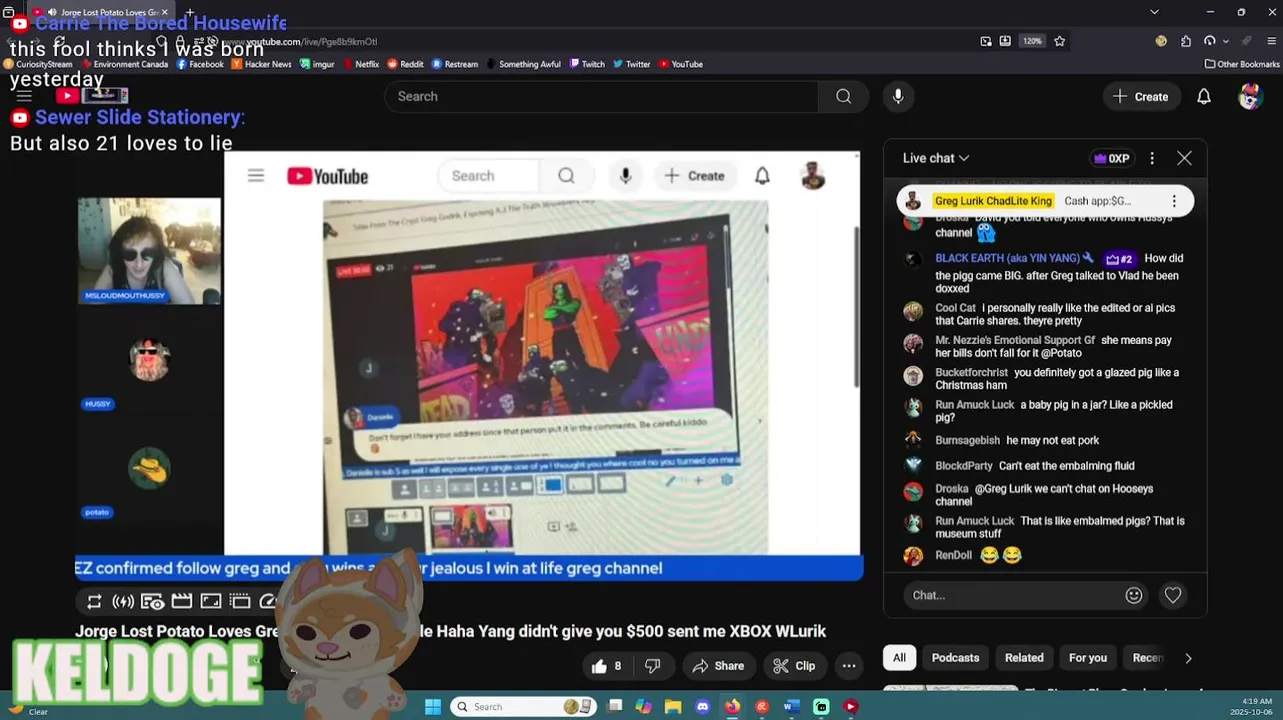Select the All filter chip

tap(899, 657)
